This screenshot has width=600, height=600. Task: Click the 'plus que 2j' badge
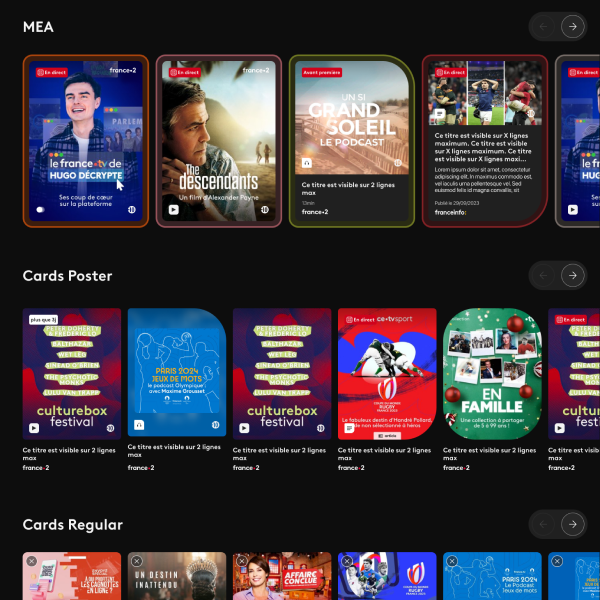(x=43, y=320)
